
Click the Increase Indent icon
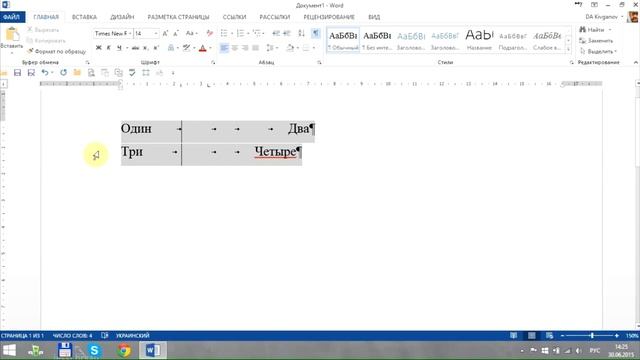point(287,33)
